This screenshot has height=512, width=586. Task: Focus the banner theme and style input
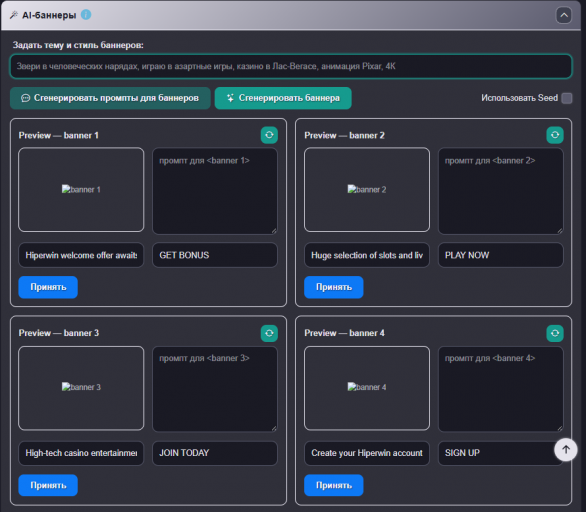(291, 67)
